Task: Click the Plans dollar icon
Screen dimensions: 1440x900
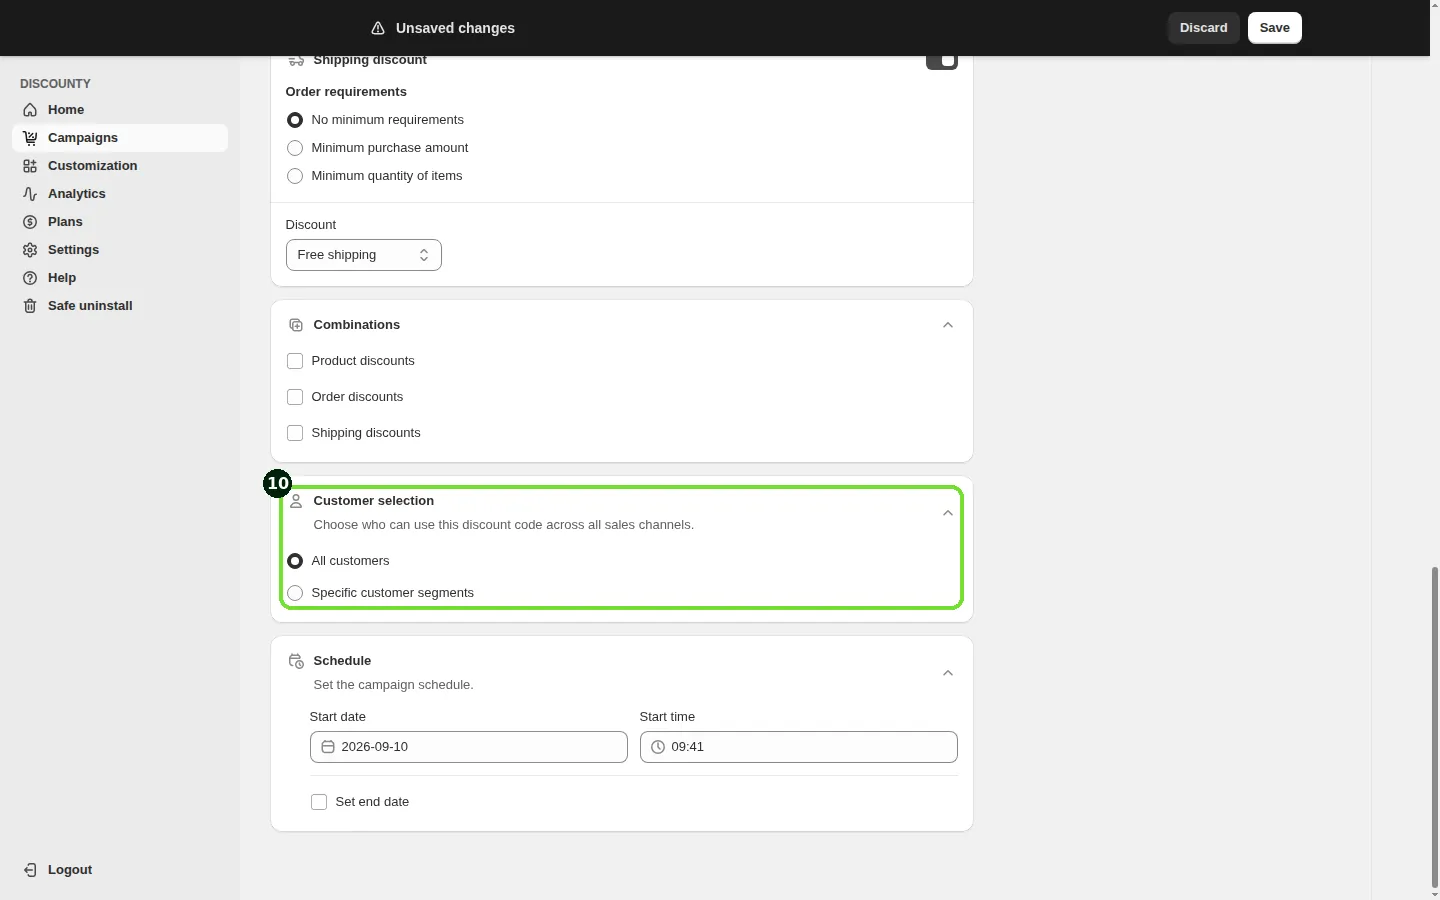Action: click(x=30, y=222)
